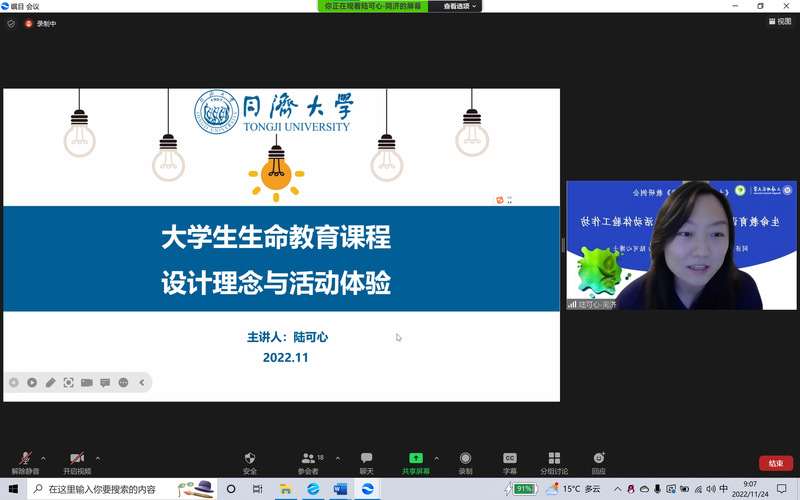
Task: Click the play button in slide toolbar
Action: (32, 382)
